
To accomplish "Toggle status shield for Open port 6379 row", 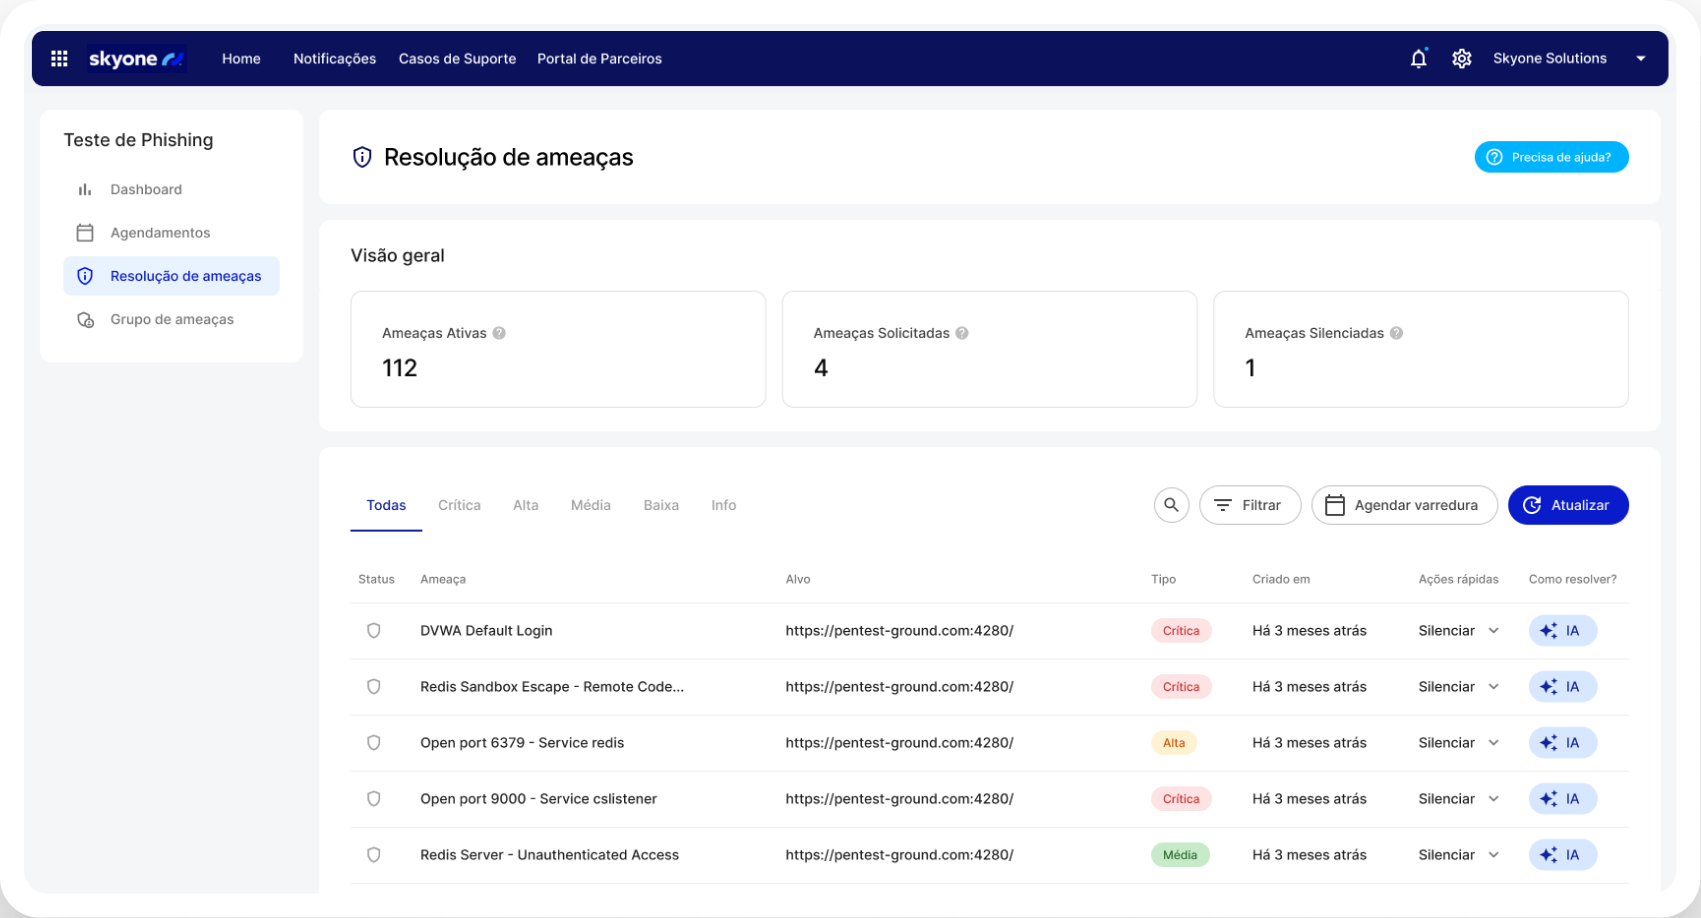I will 374,743.
